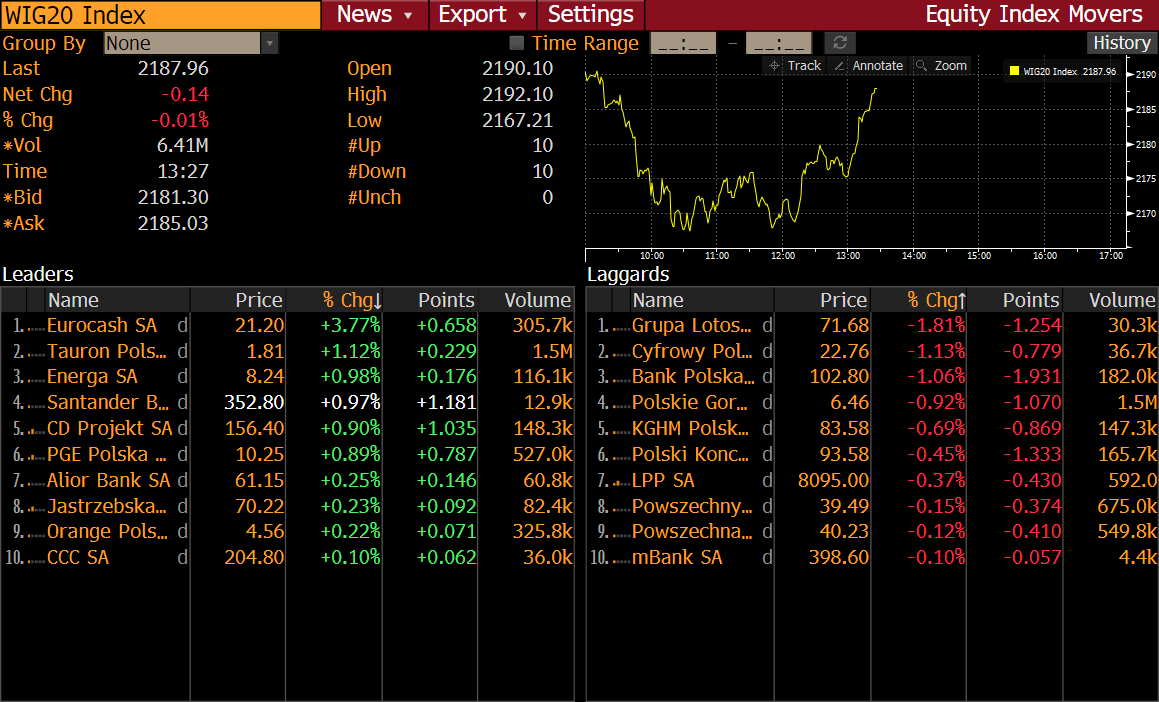Open the Settings menu
This screenshot has height=702, width=1159.
pyautogui.click(x=590, y=15)
